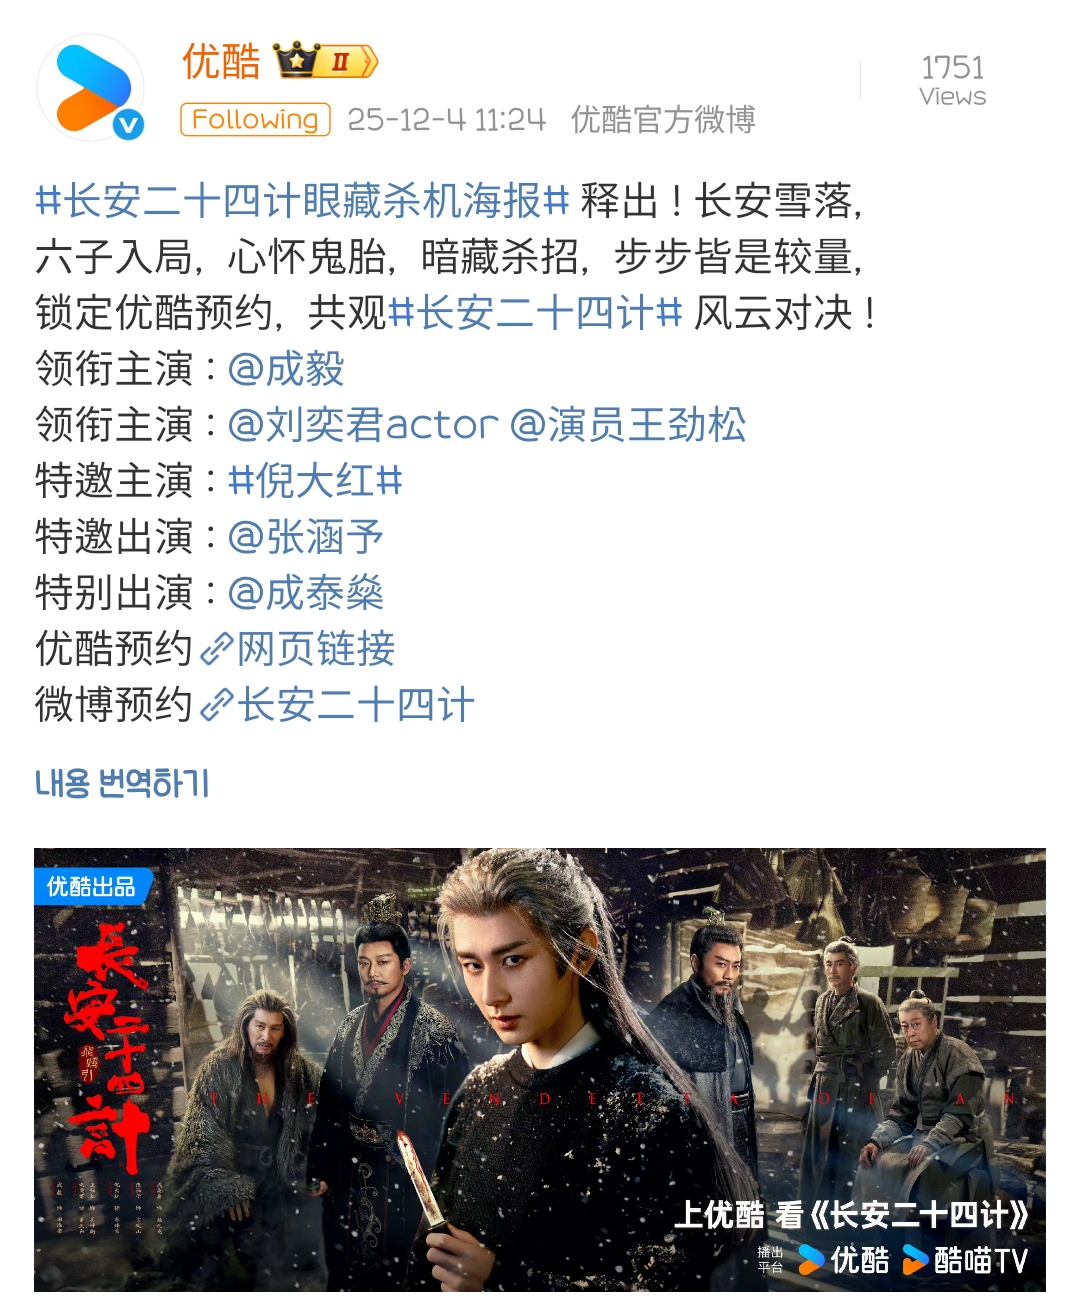This screenshot has width=1080, height=1312.
Task: Open the 长安二十四计 poster image
Action: click(x=540, y=1070)
